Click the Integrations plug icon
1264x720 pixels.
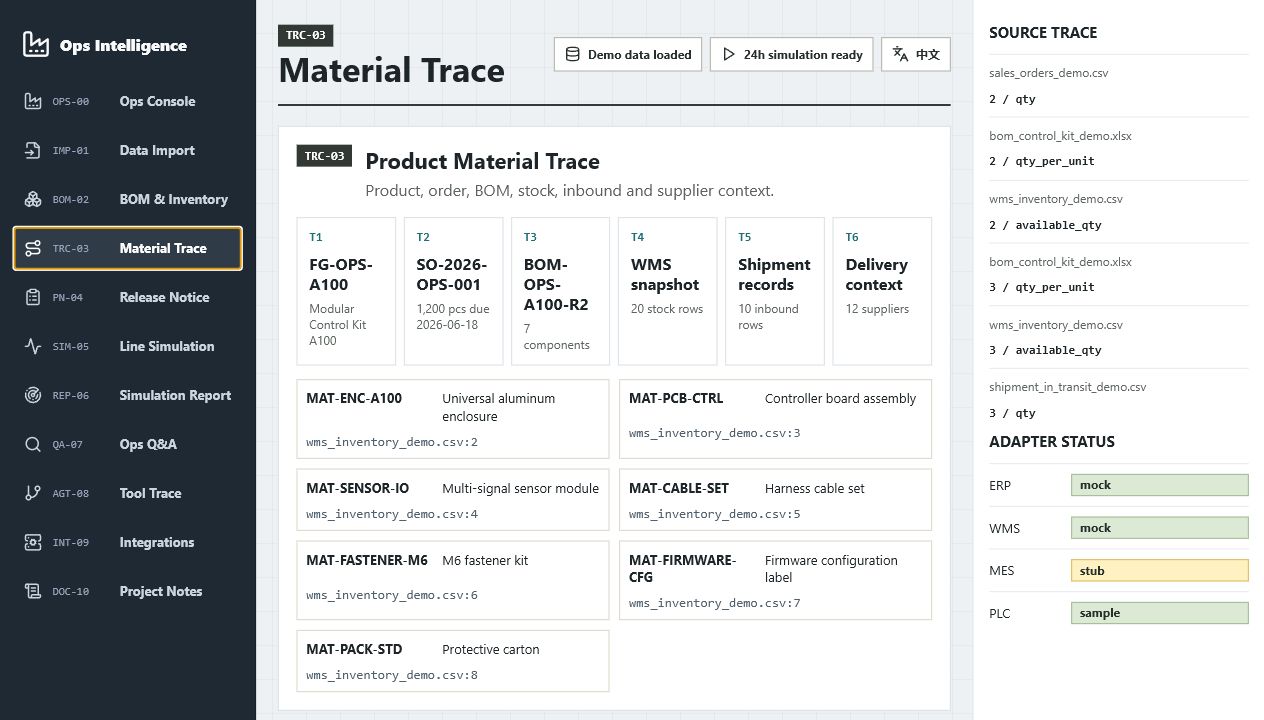click(x=33, y=542)
